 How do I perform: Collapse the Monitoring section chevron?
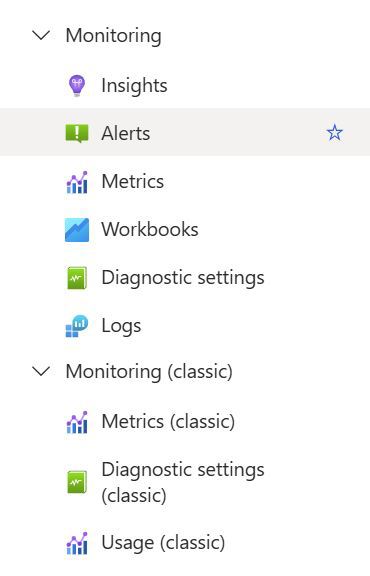(x=41, y=35)
